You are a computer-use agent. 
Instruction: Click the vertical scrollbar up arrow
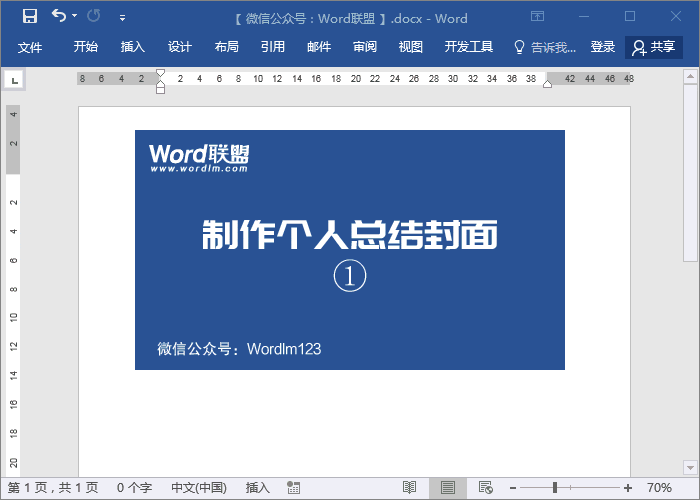pyautogui.click(x=690, y=76)
